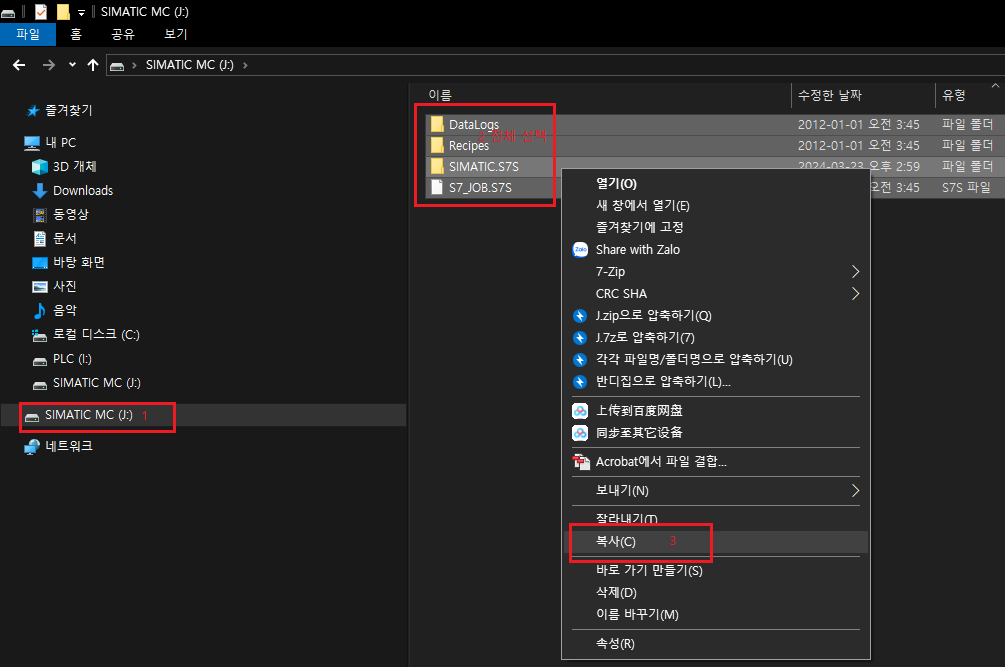Click the Acrobat icon in context menu
Screen dimensions: 1005x667
pos(581,461)
